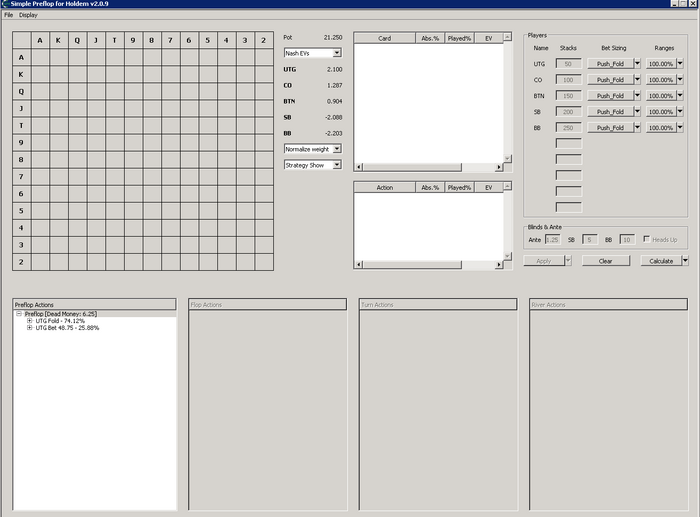700x517 pixels.
Task: Click the Pot value 21.250
Action: click(x=333, y=38)
